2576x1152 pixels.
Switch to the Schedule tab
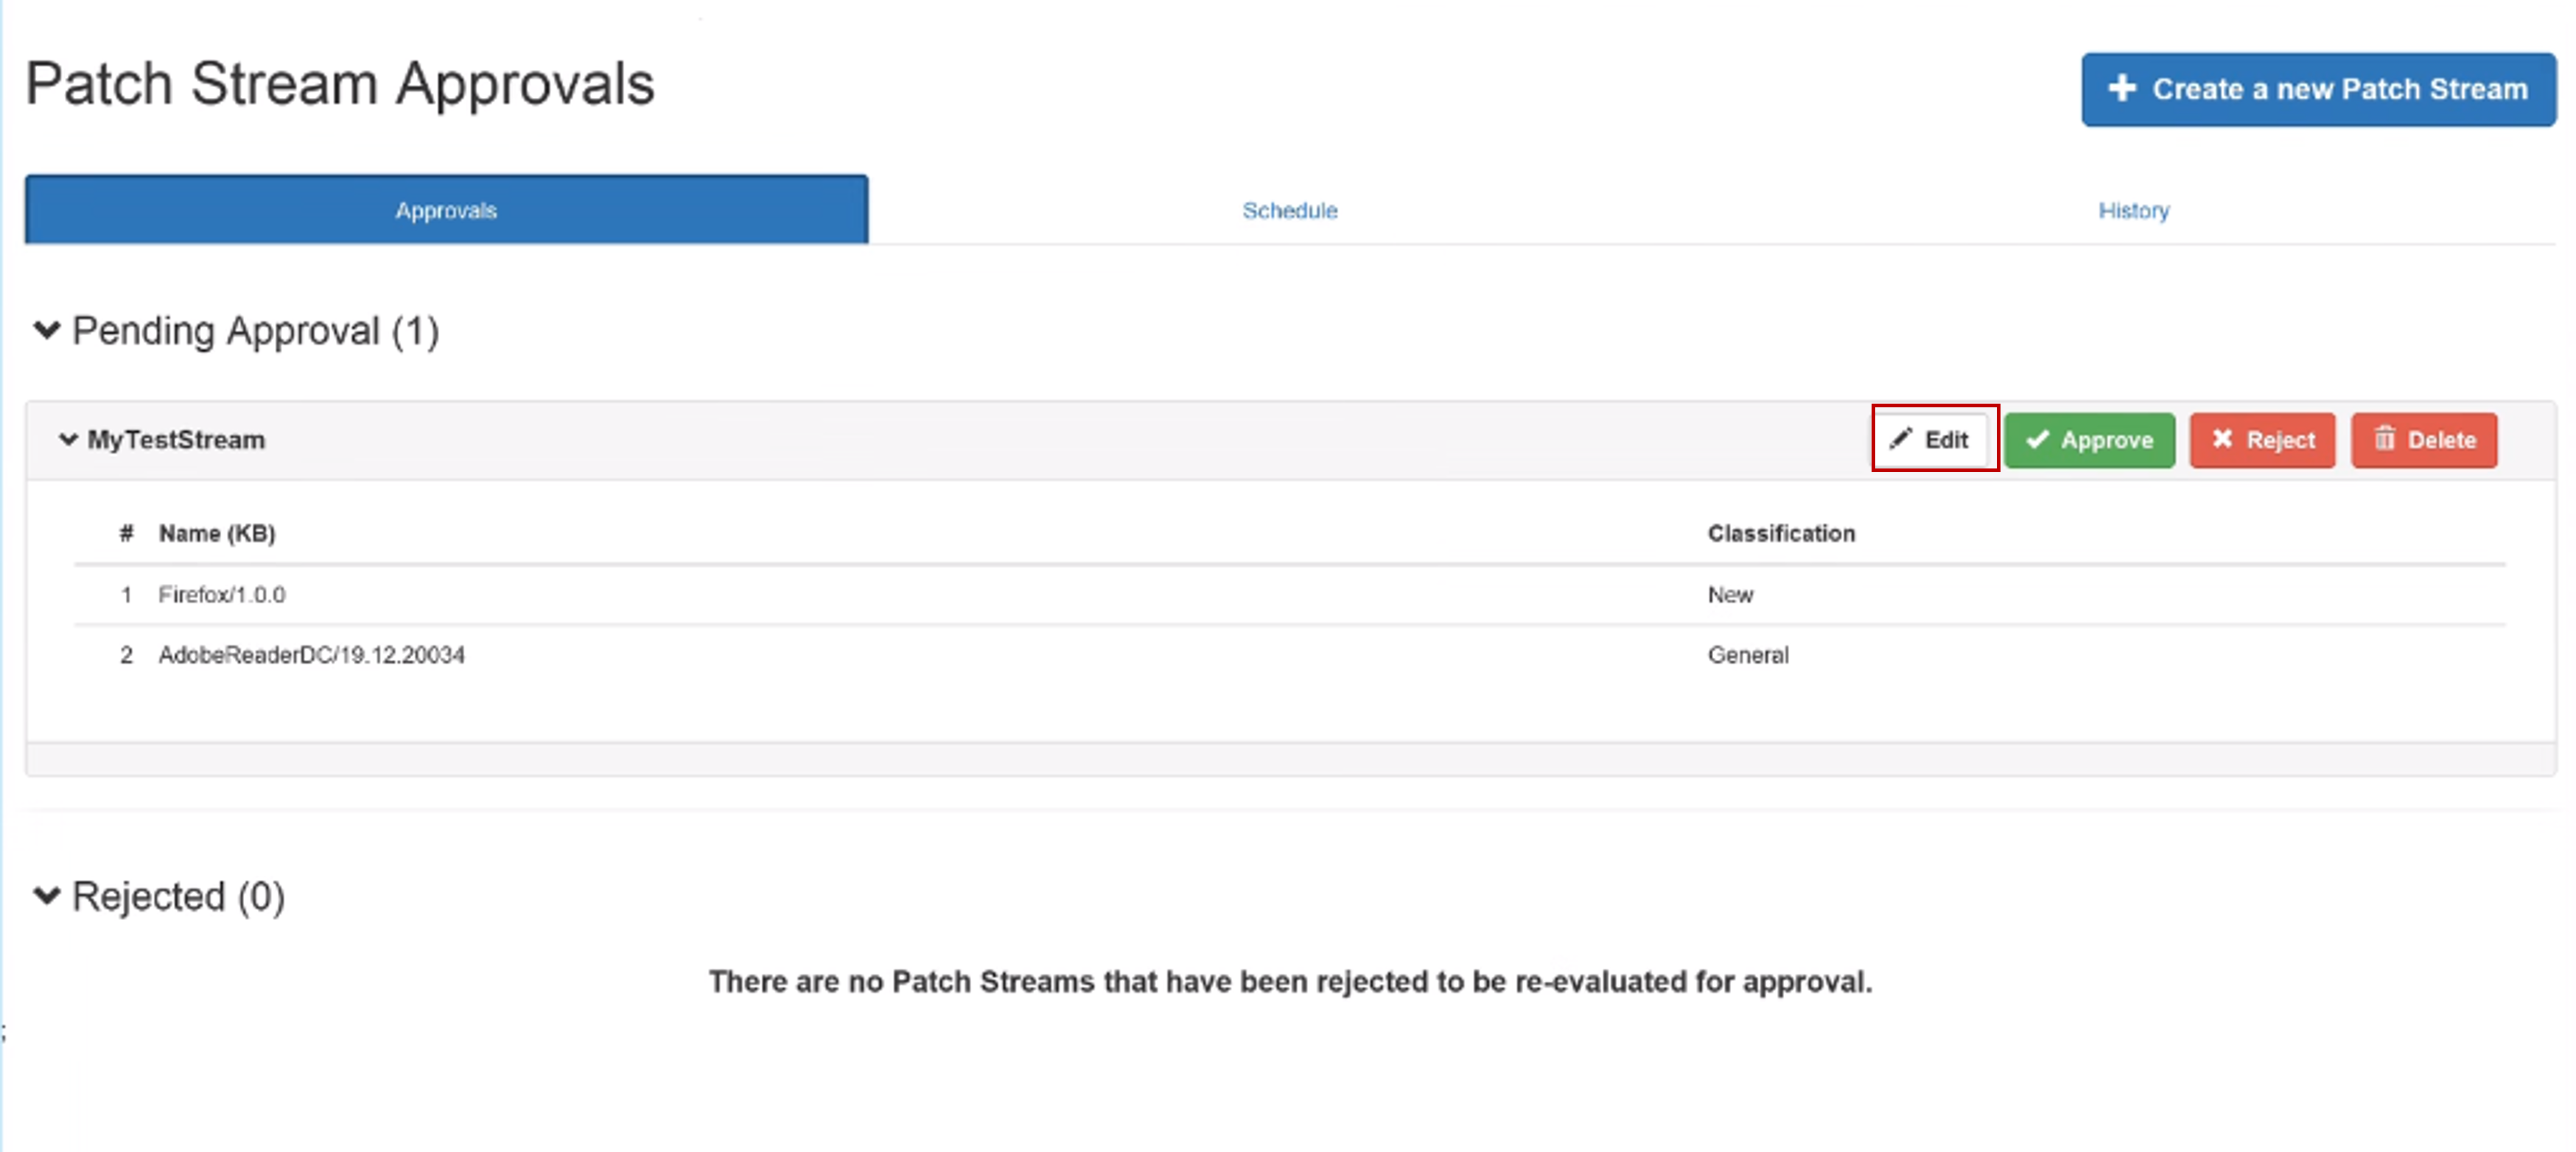click(1289, 211)
